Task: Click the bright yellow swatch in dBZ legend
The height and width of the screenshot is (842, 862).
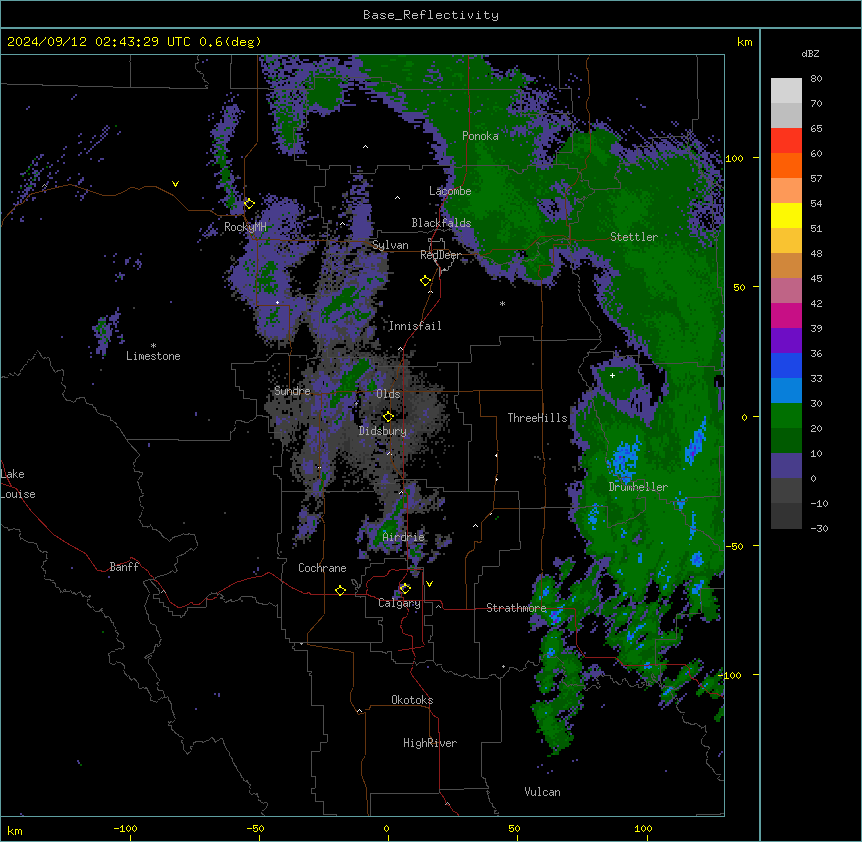Action: pyautogui.click(x=786, y=215)
